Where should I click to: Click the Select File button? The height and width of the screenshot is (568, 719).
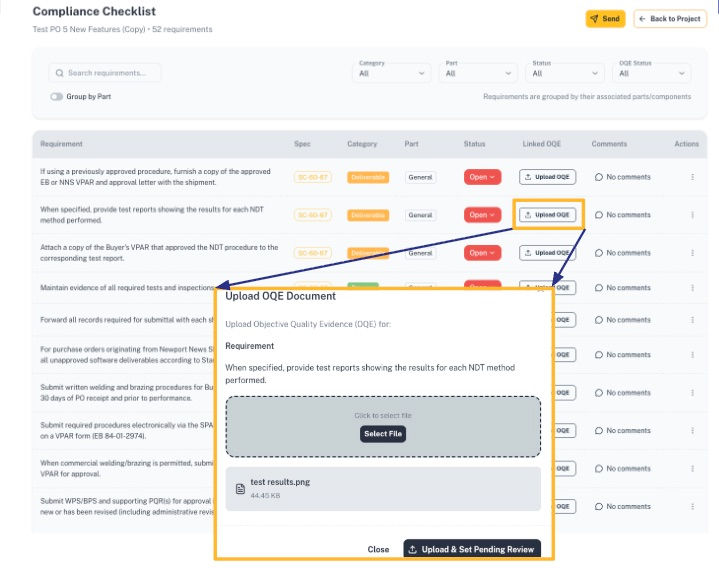click(x=383, y=434)
